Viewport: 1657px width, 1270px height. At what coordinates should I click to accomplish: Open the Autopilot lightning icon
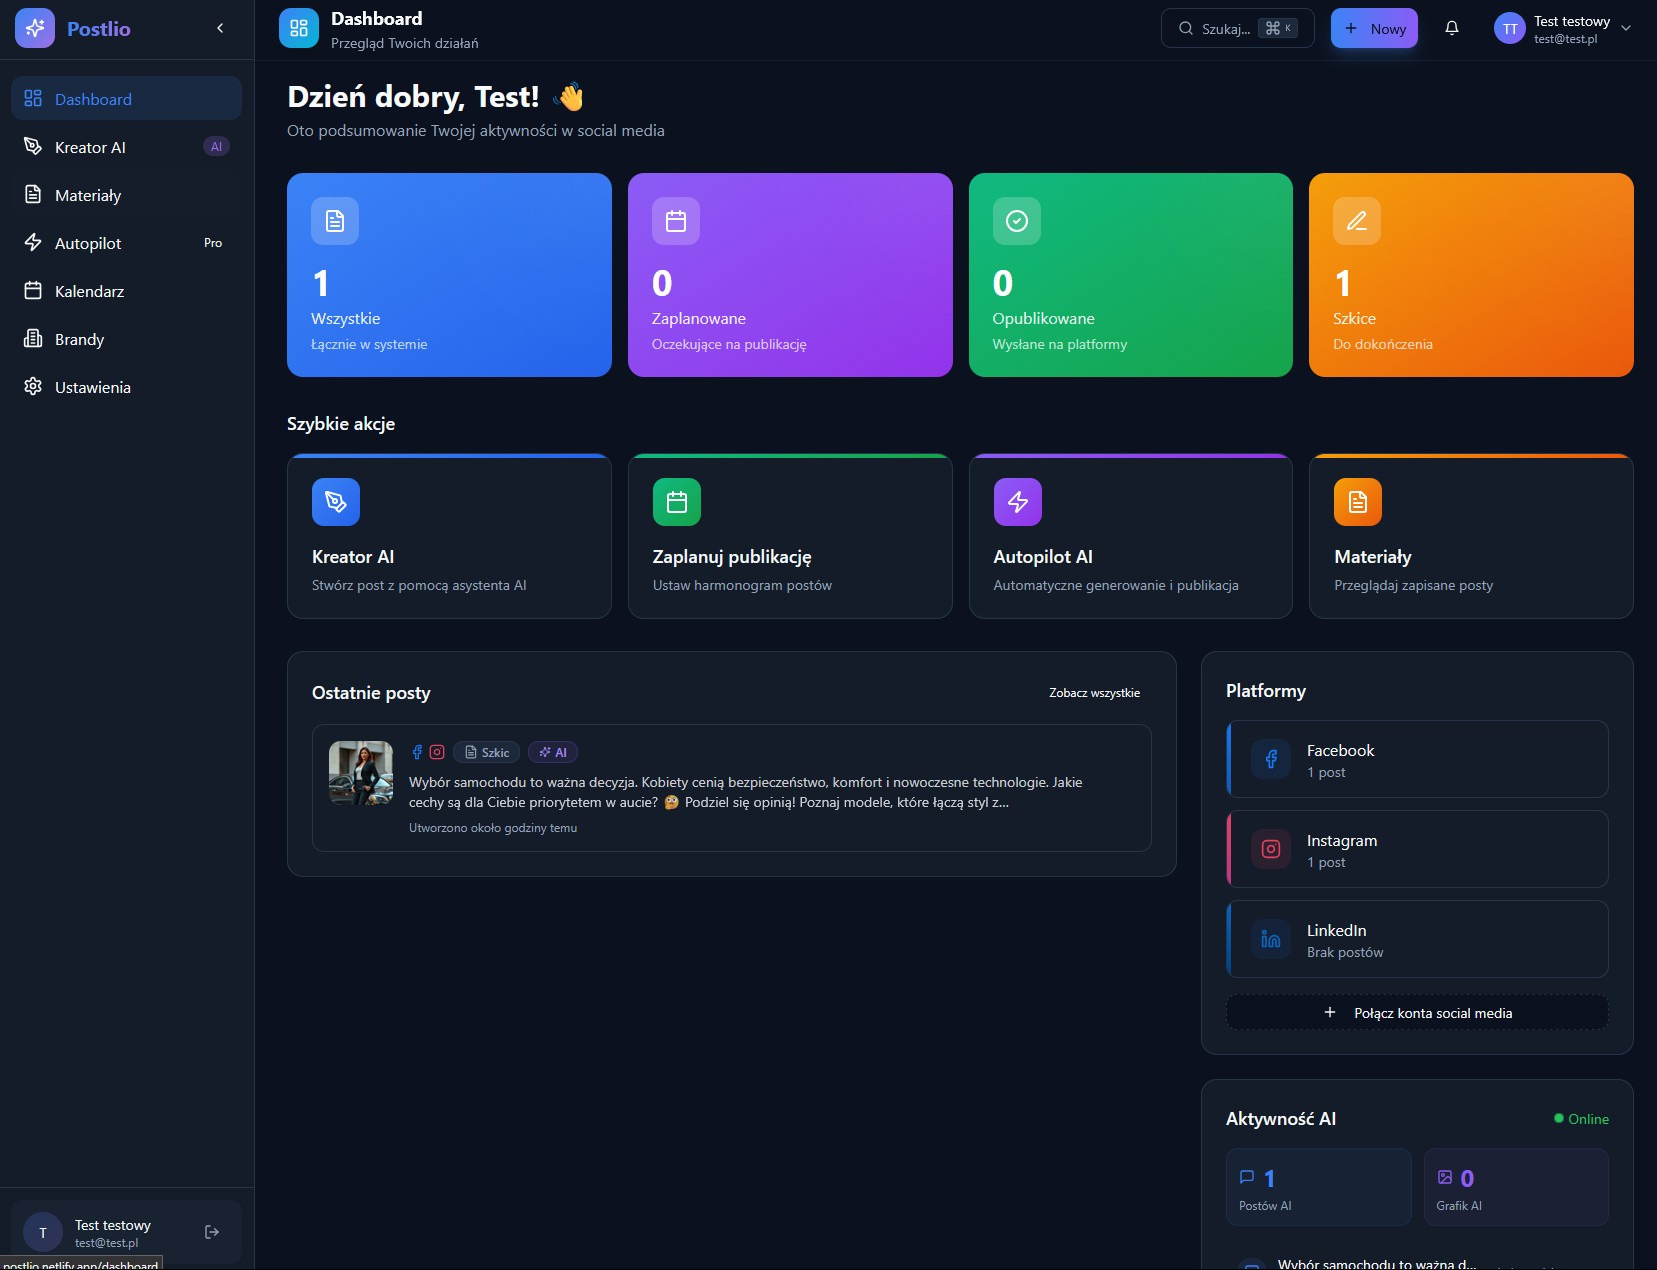click(33, 242)
